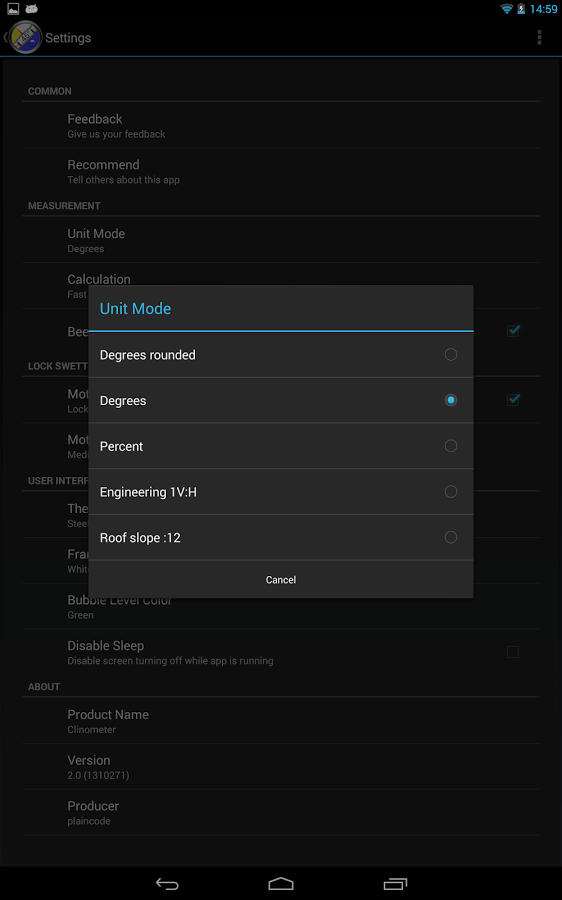Tap the Version entry
Viewport: 562px width, 900px height.
coord(281,767)
